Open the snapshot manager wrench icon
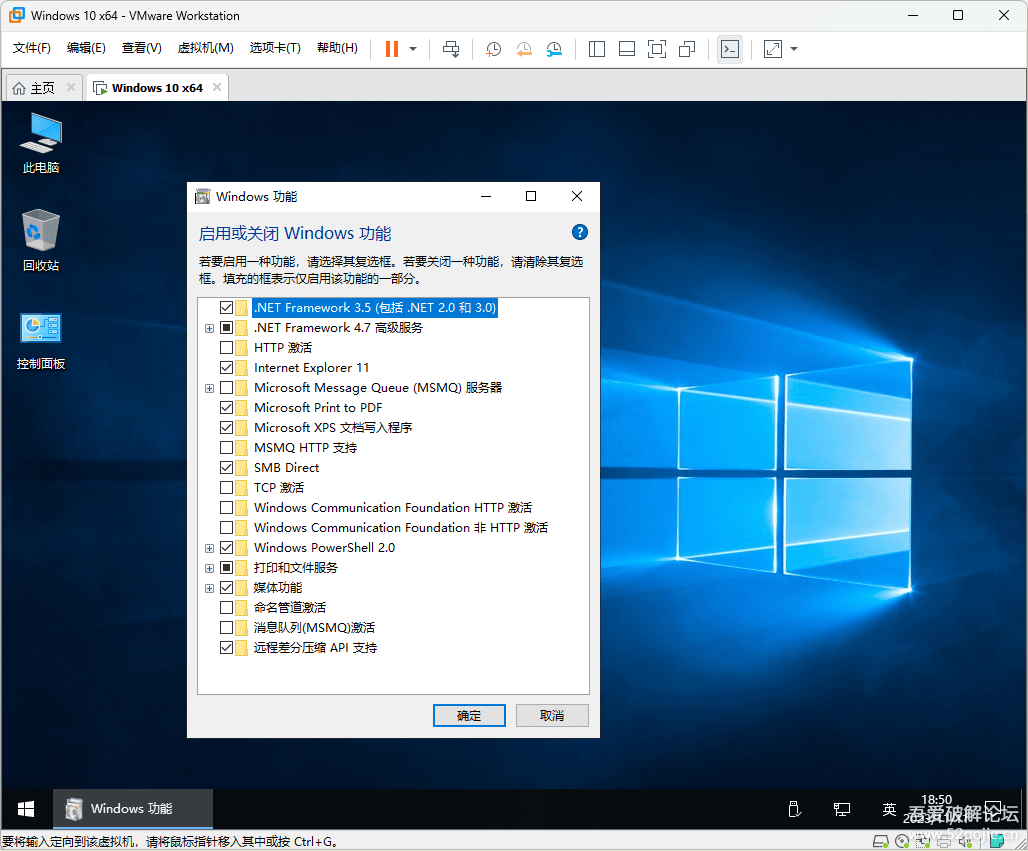This screenshot has width=1028, height=851. pos(554,49)
